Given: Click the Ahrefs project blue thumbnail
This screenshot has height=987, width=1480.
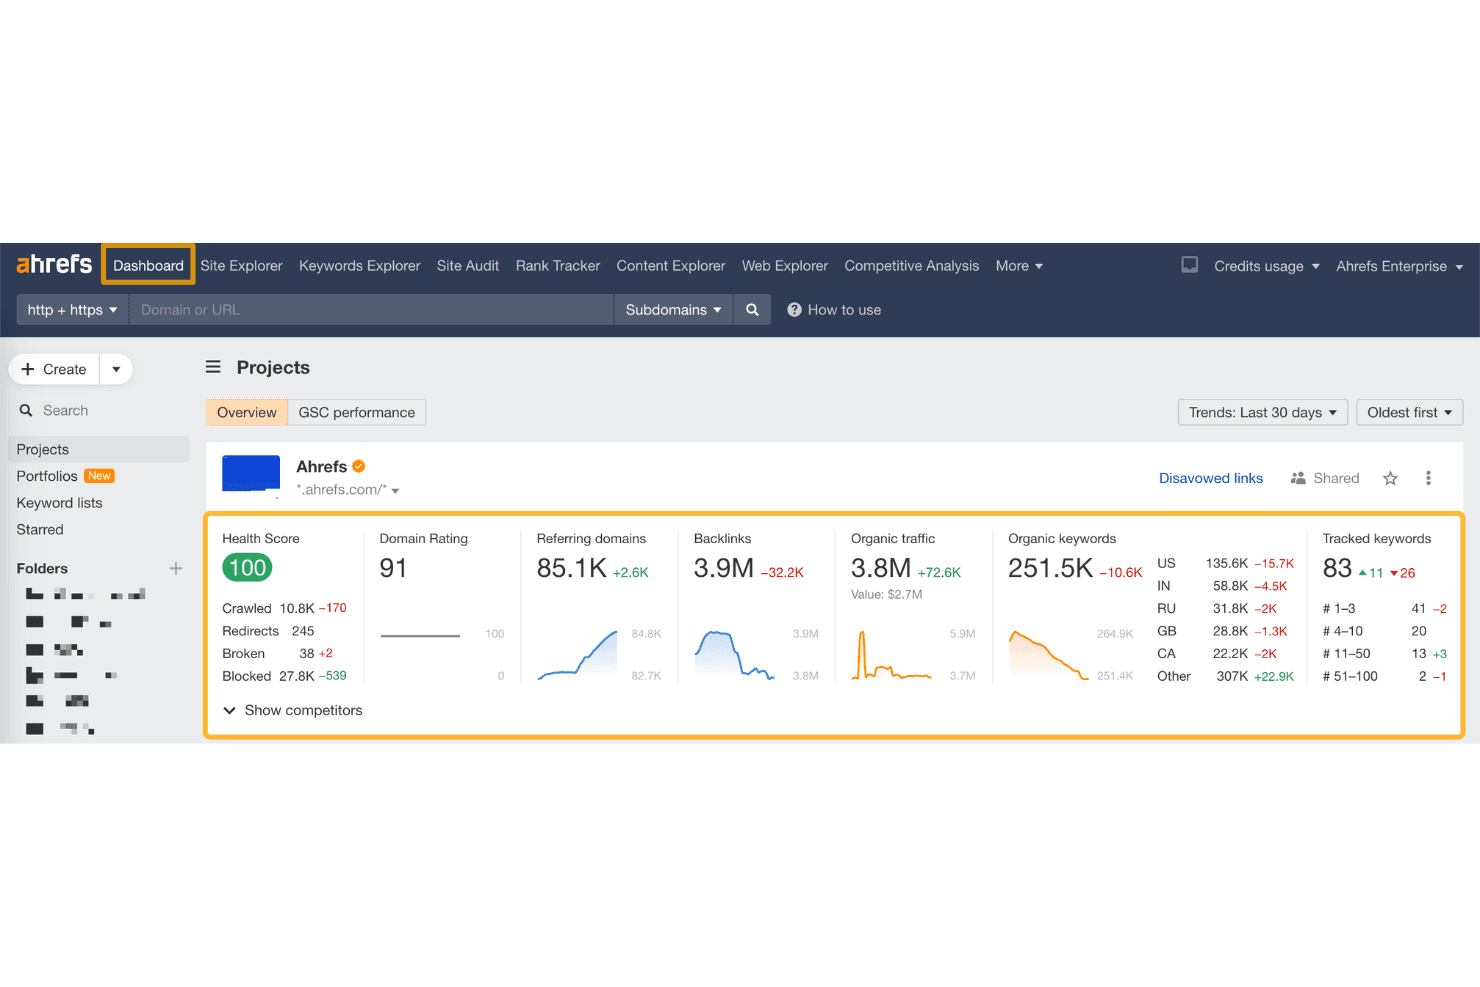Looking at the screenshot, I should pos(251,473).
